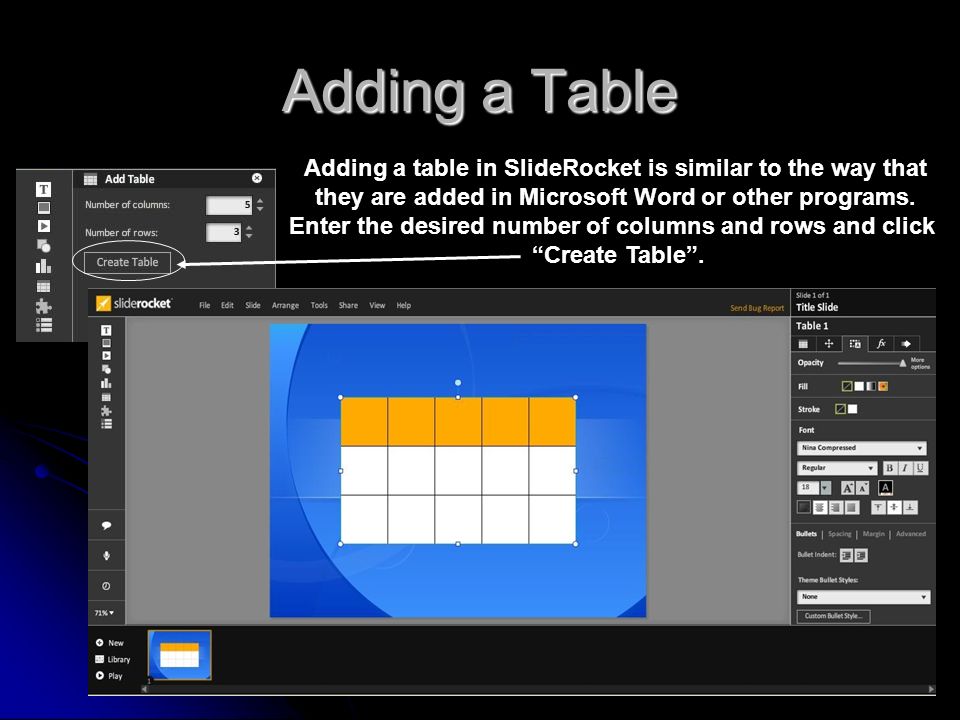Screen dimensions: 960x720
Task: Select the video tool in the editor sidebar
Action: [106, 356]
